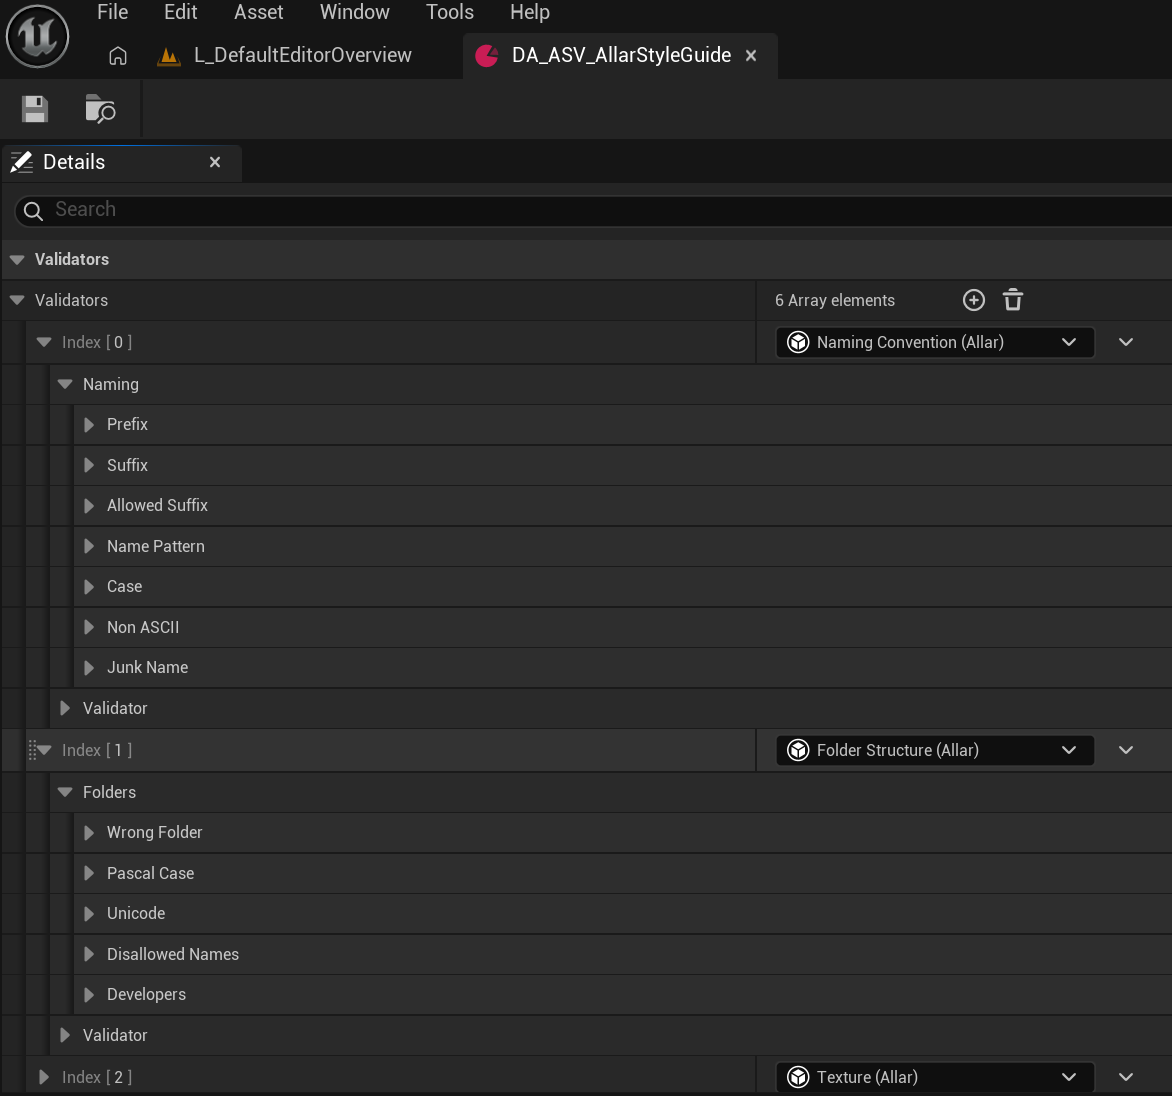This screenshot has width=1172, height=1096.
Task: Click the Naming Convention (Allar) class icon
Action: pos(798,342)
